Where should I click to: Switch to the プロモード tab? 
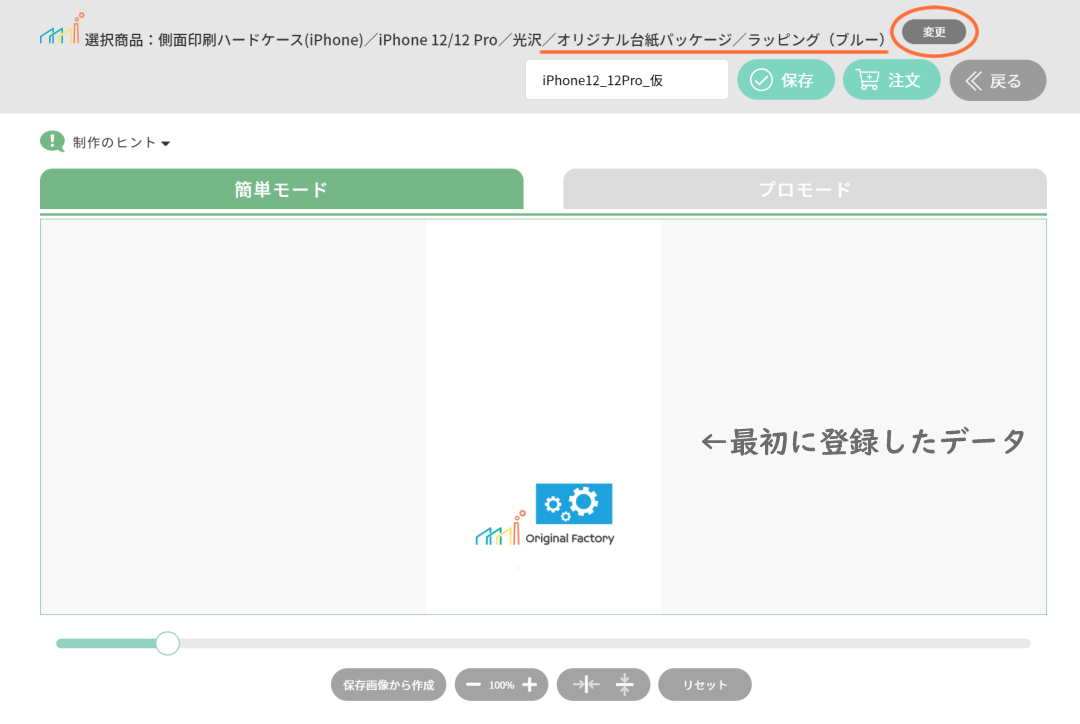point(804,189)
